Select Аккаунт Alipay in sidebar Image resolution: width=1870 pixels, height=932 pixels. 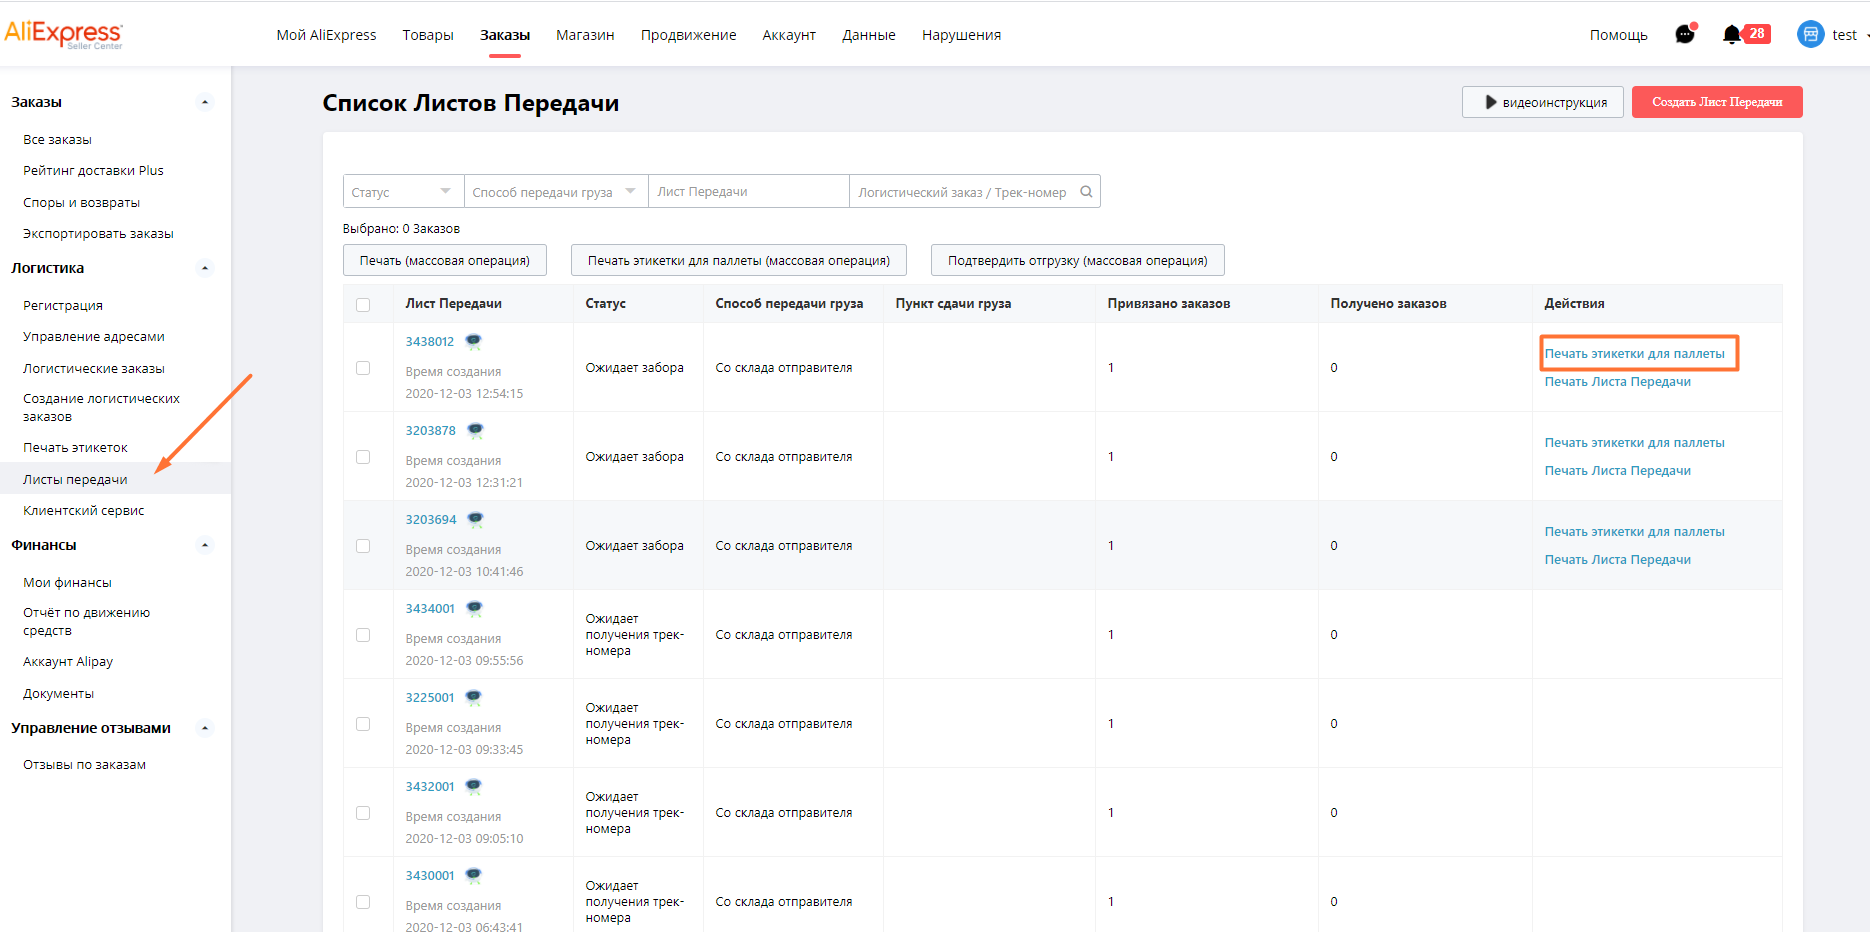68,661
